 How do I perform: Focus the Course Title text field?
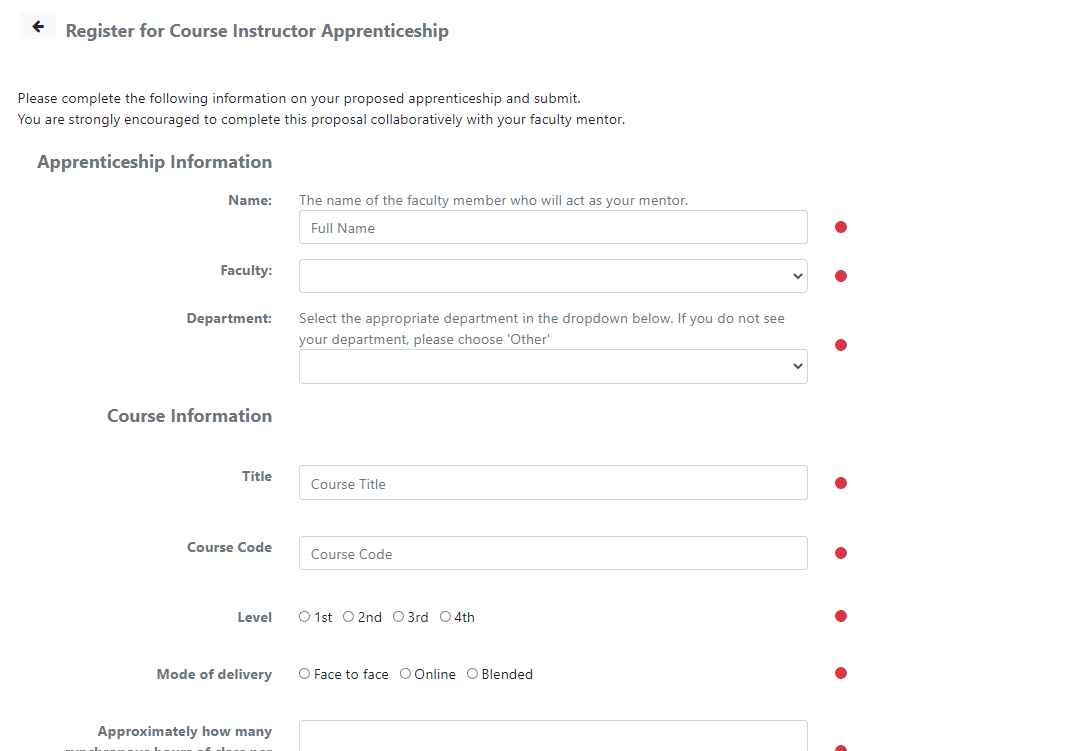(x=553, y=483)
